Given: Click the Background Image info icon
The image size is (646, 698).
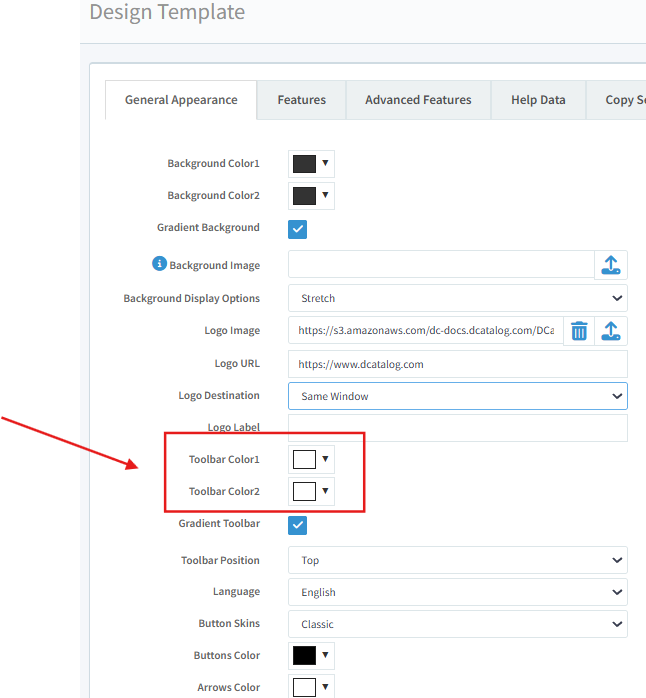Looking at the screenshot, I should (159, 264).
